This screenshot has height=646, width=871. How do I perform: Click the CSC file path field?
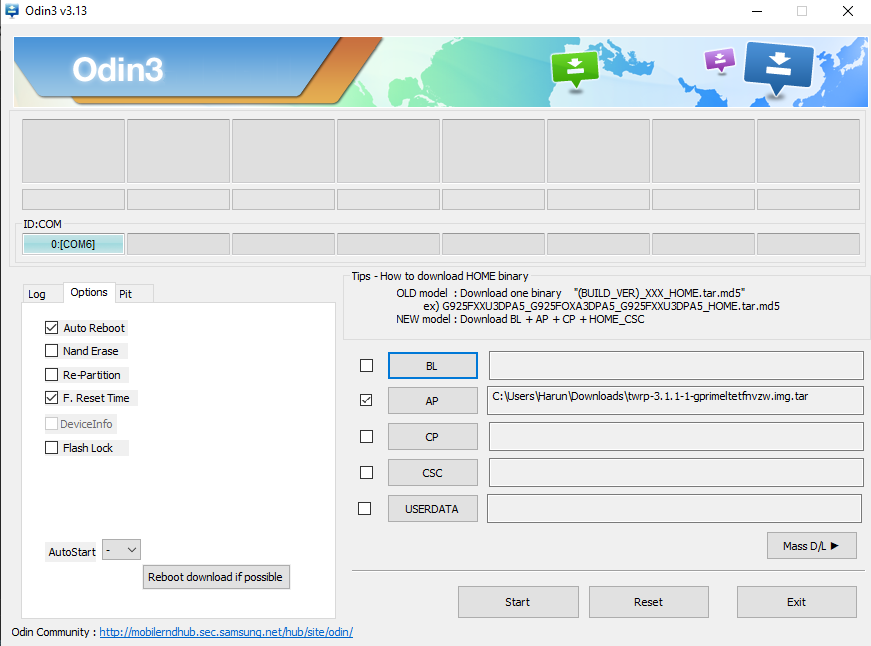tap(676, 473)
